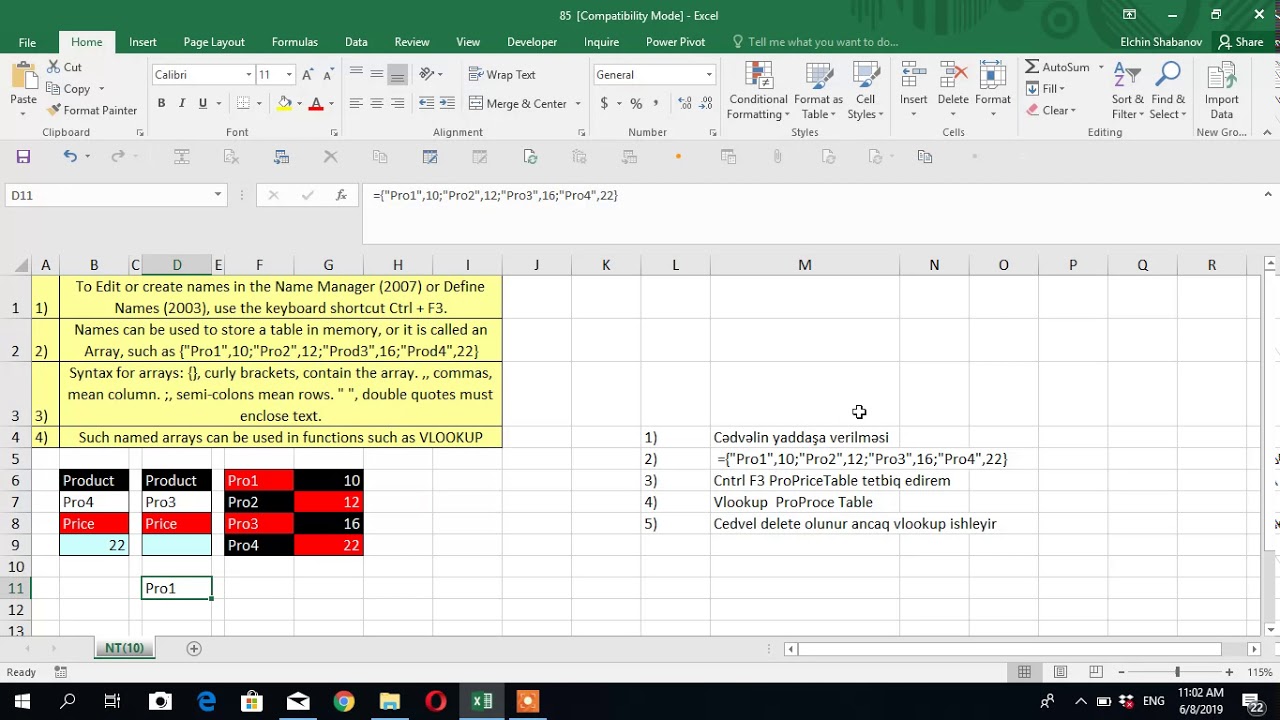The height and width of the screenshot is (720, 1280).
Task: Align text to bottom
Action: (398, 74)
